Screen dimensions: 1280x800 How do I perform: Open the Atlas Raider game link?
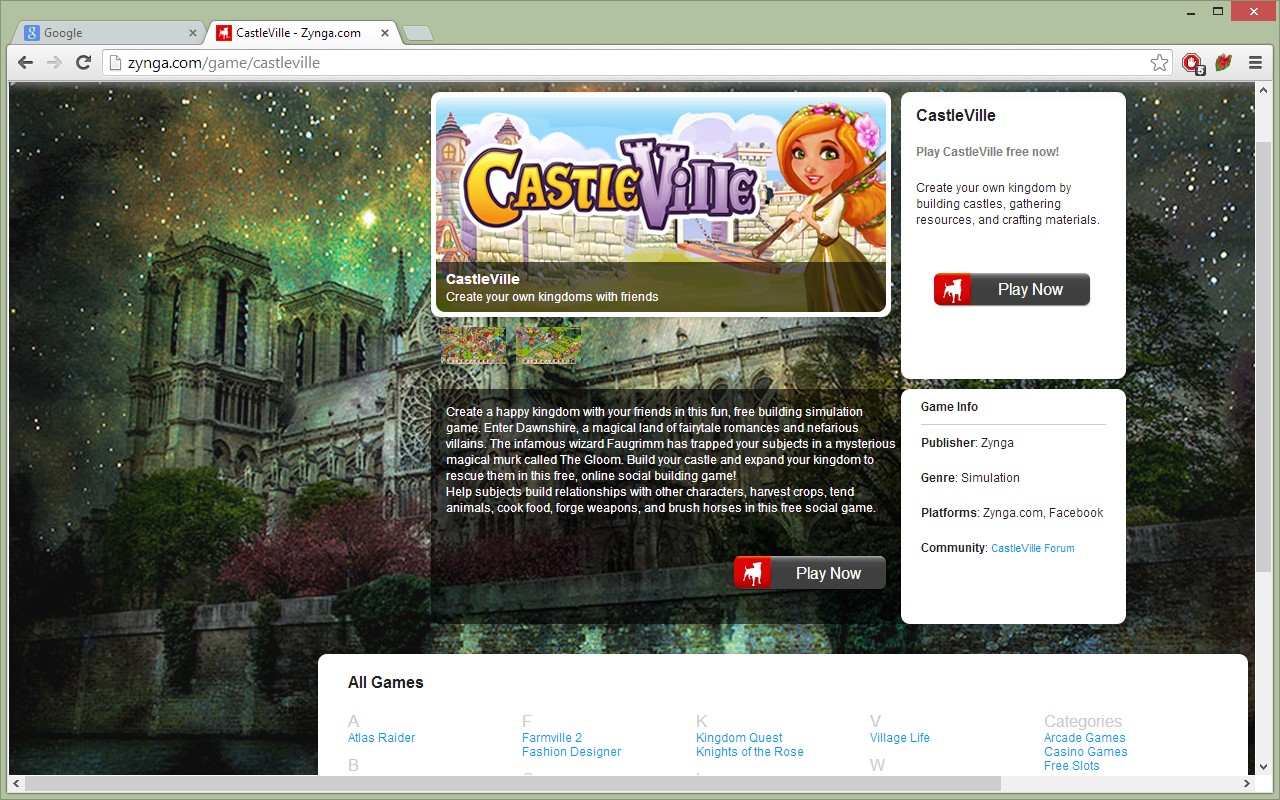(381, 738)
